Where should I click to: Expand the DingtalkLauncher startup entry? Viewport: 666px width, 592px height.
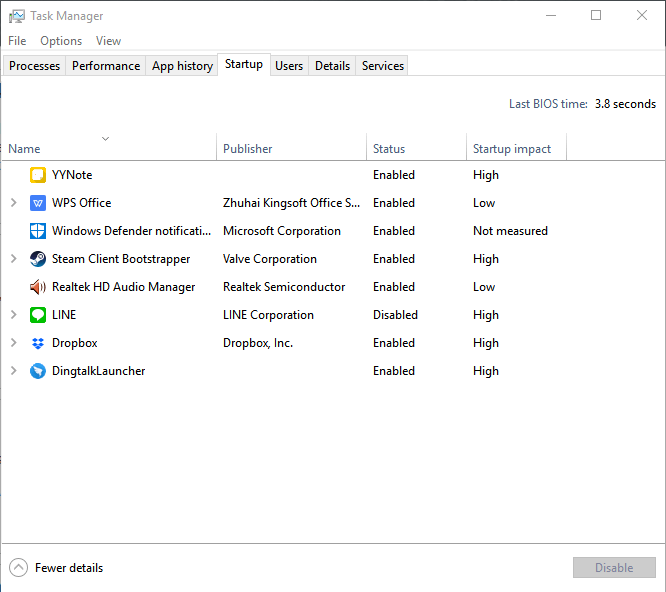[14, 371]
